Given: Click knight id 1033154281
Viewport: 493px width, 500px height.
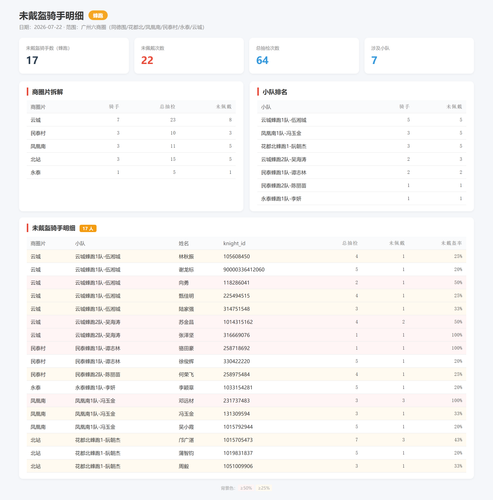Looking at the screenshot, I should [238, 388].
